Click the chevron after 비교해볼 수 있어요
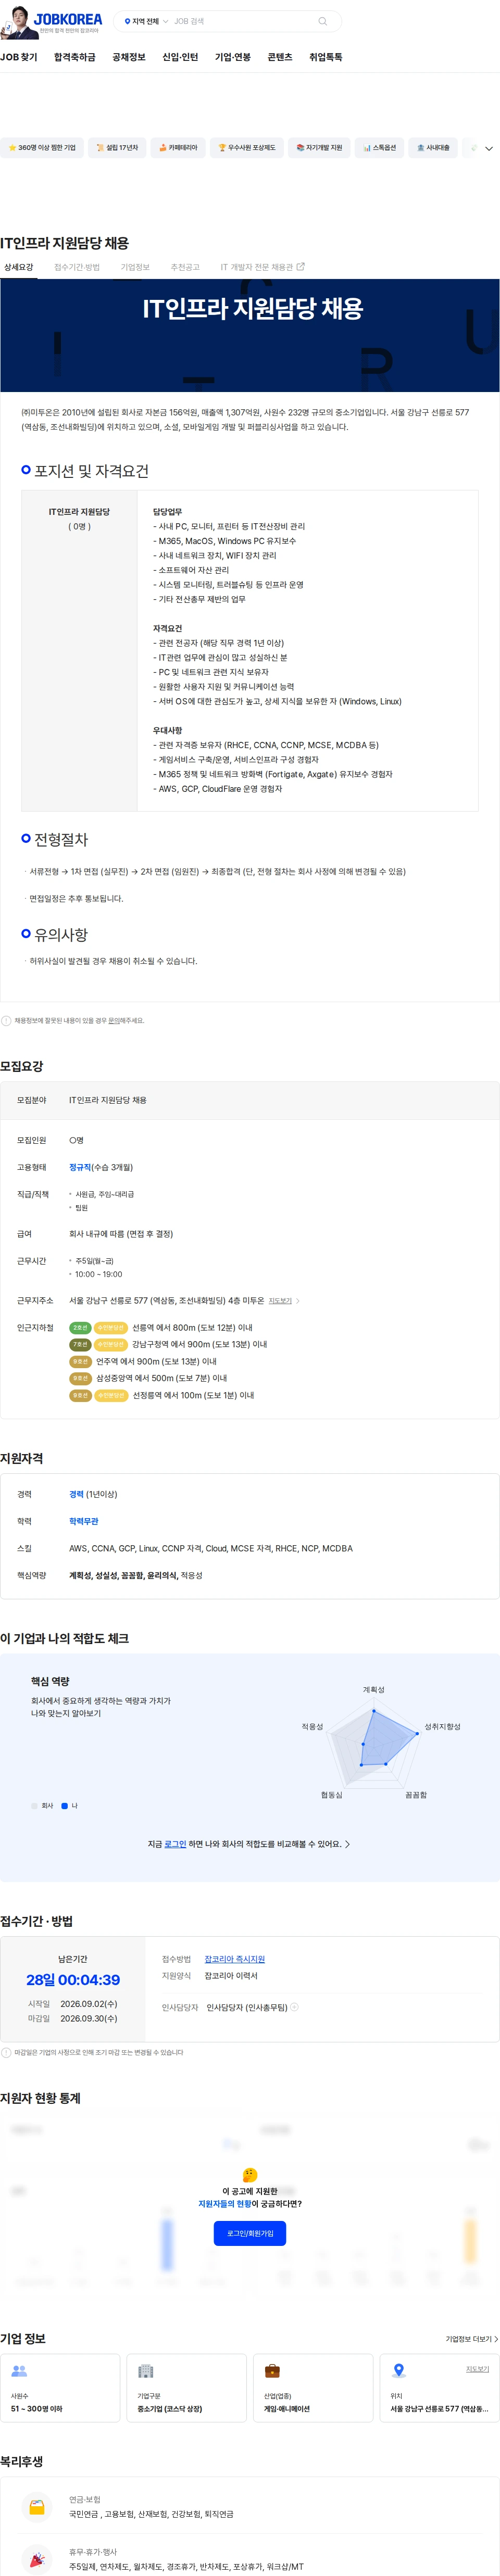Viewport: 500px width, 2576px height. [x=347, y=1844]
